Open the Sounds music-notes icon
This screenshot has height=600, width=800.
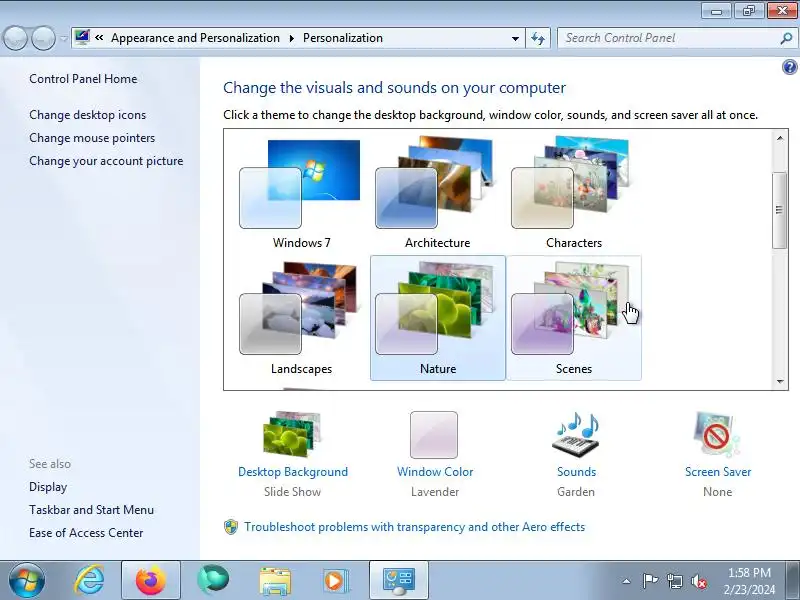click(576, 434)
